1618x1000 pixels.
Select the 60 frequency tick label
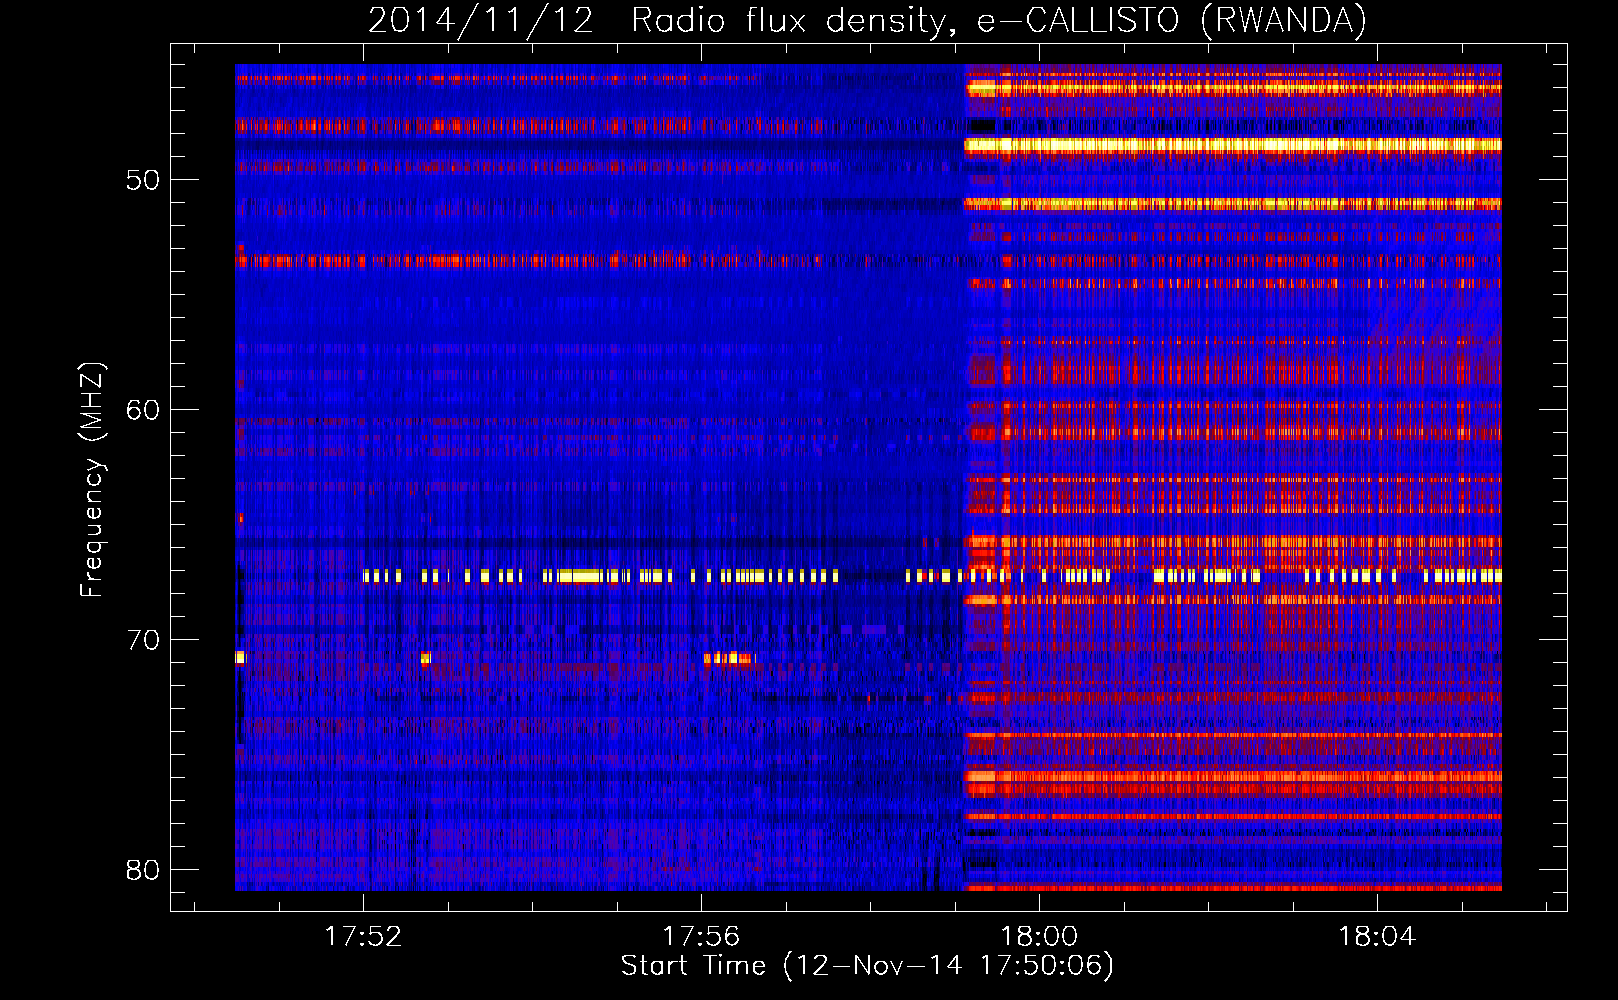click(x=143, y=410)
